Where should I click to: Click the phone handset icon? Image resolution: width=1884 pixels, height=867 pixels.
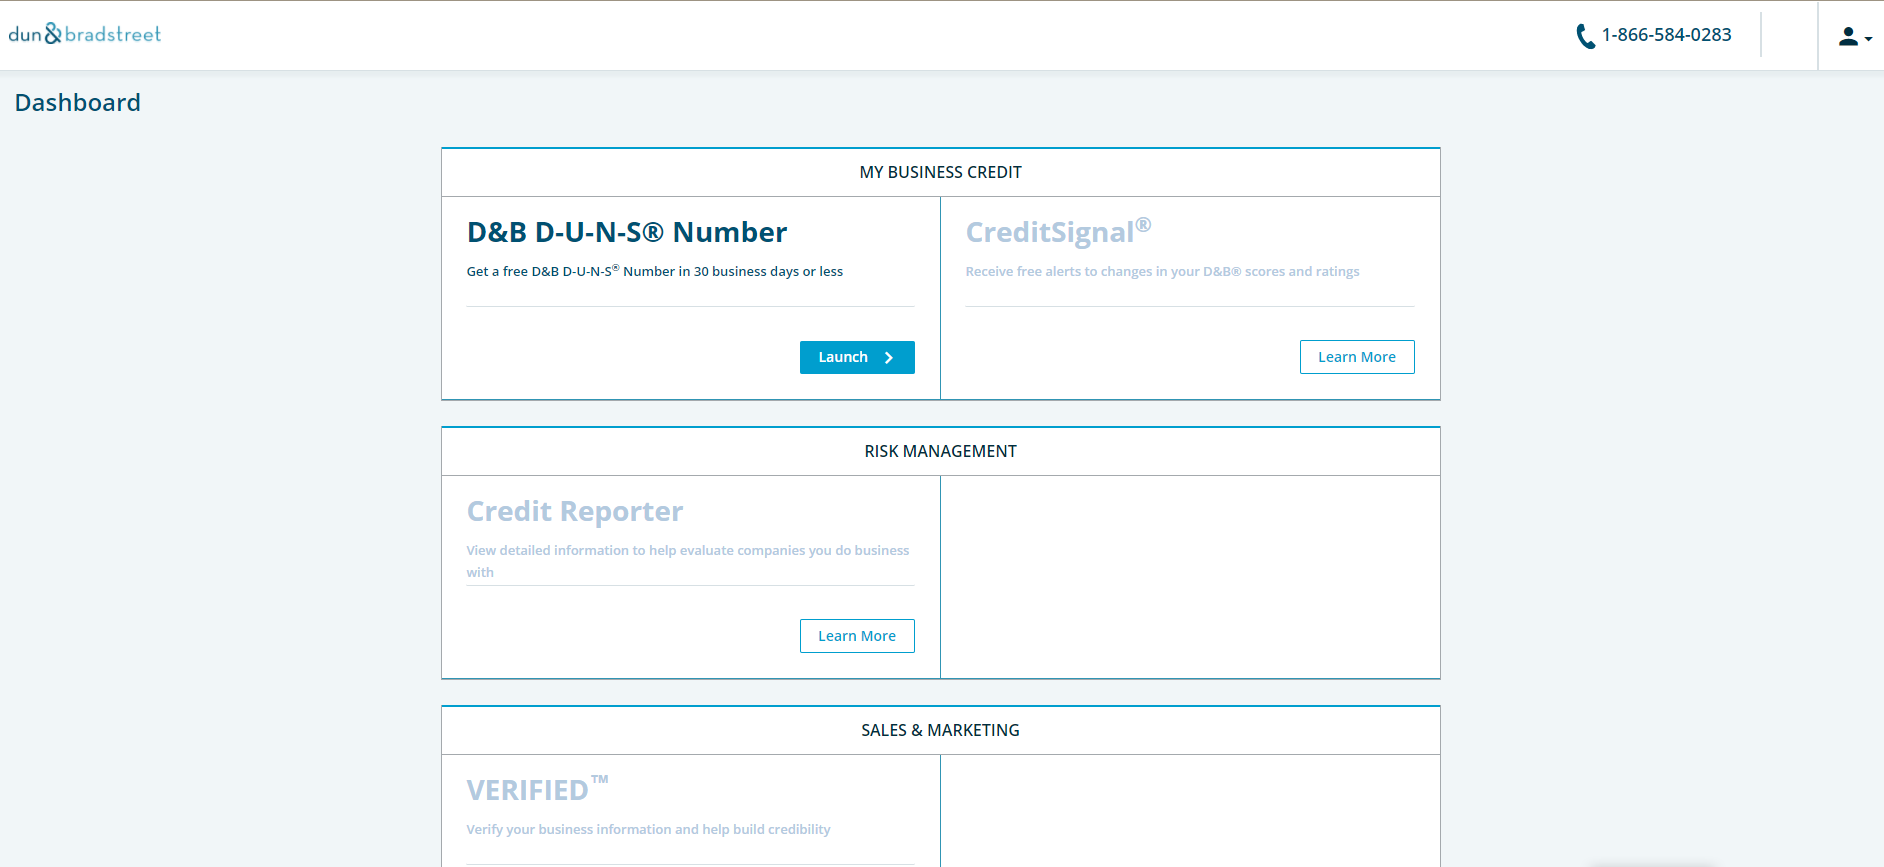pyautogui.click(x=1585, y=36)
